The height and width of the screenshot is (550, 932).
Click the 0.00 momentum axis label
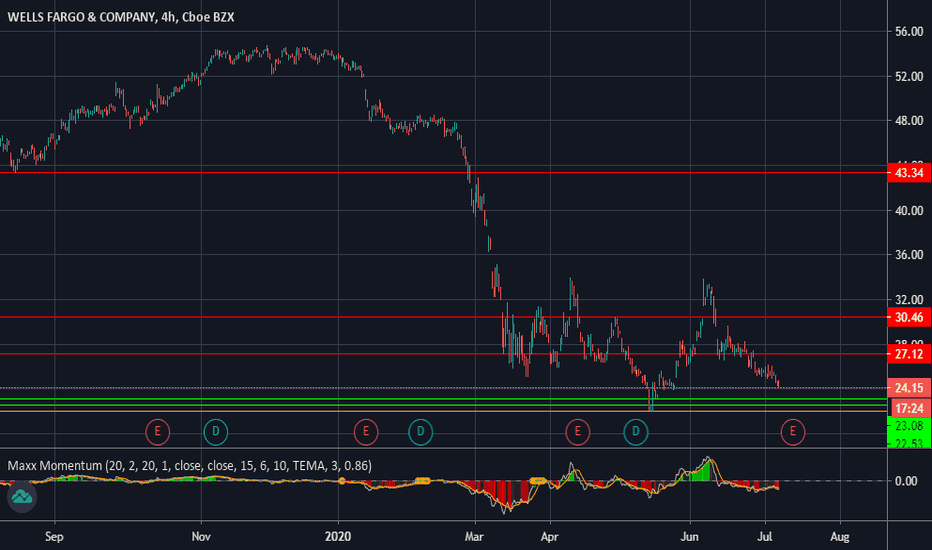[x=906, y=481]
